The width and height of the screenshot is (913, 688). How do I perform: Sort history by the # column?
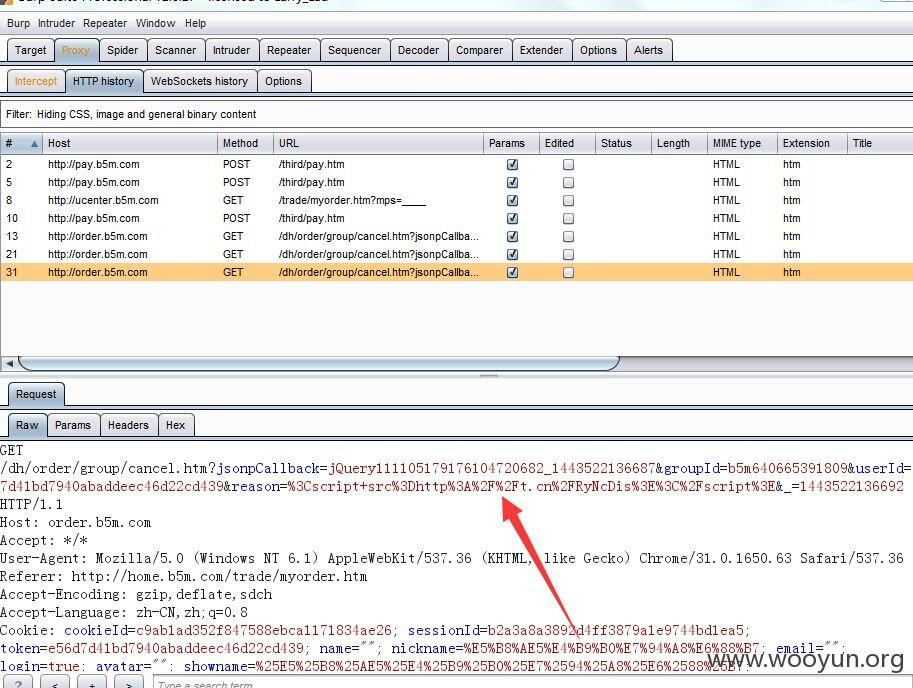click(21, 143)
